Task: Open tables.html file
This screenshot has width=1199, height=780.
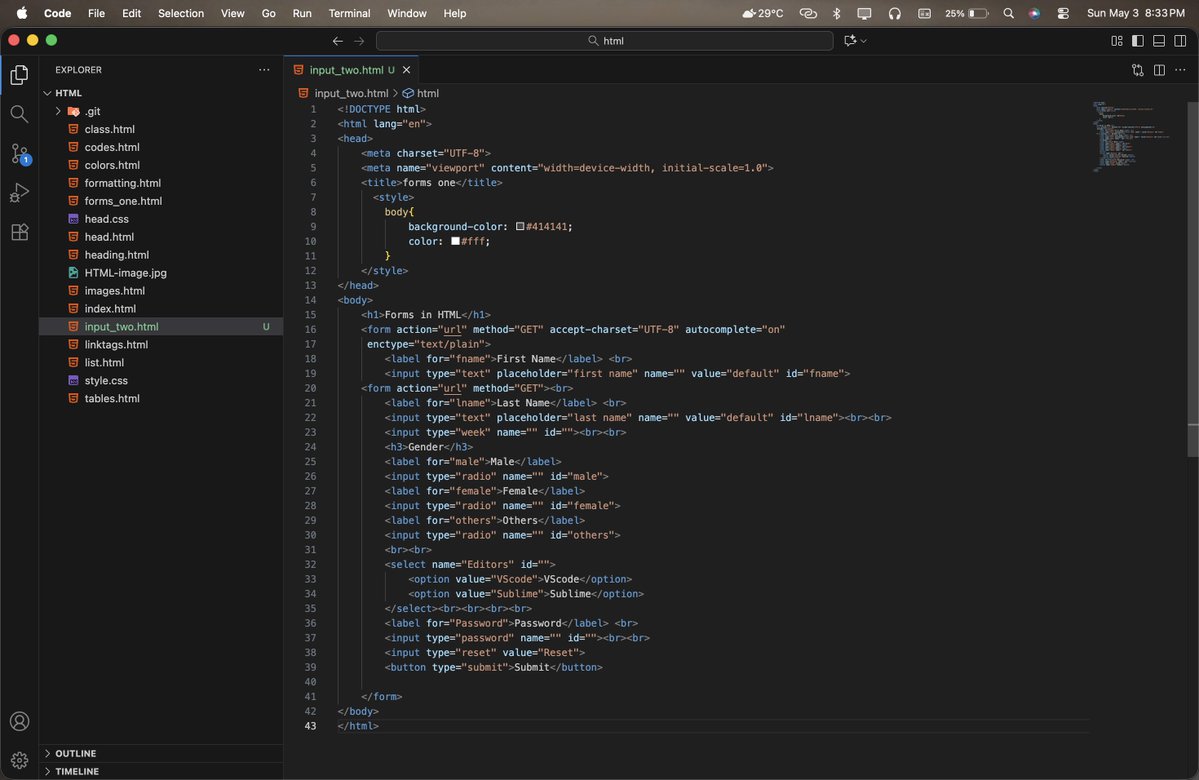Action: [x=112, y=398]
